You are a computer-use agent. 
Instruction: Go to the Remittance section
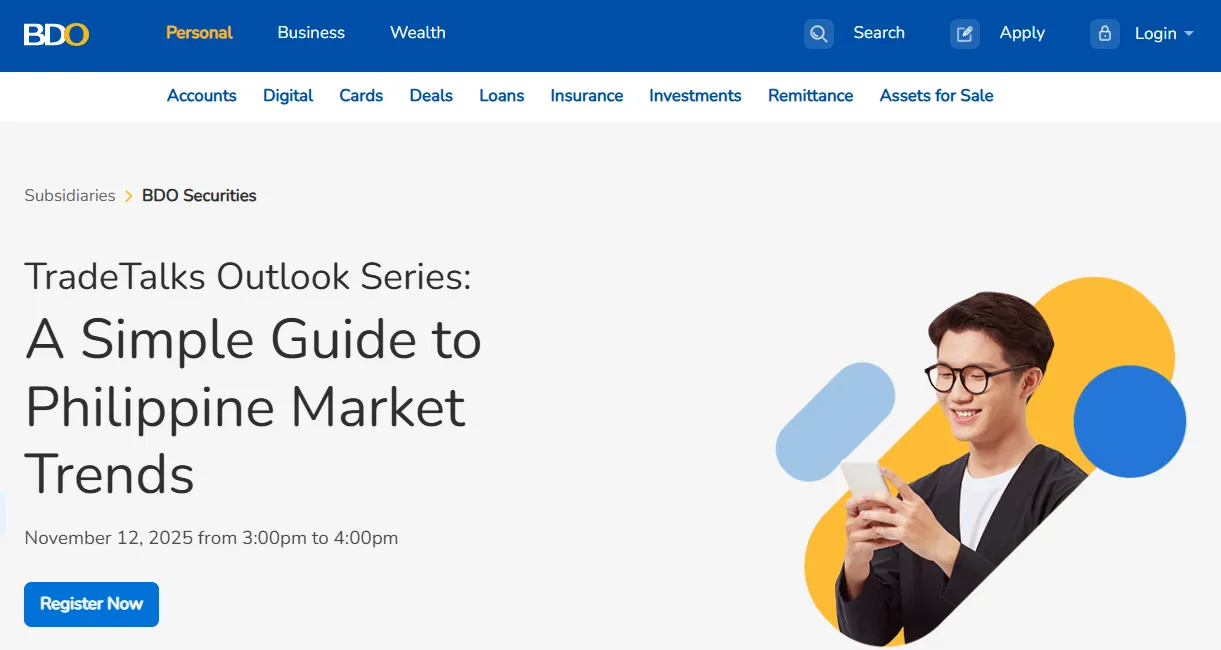(x=810, y=96)
